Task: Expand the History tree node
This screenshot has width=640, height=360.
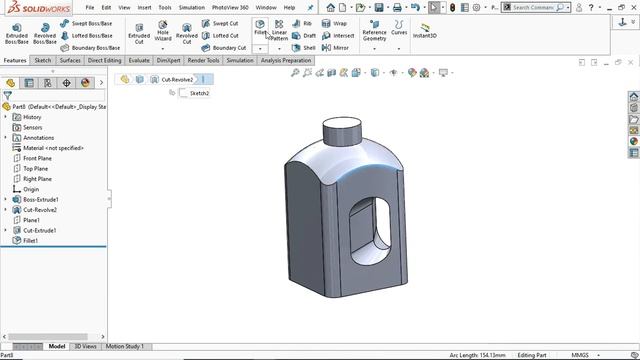Action: [6, 117]
